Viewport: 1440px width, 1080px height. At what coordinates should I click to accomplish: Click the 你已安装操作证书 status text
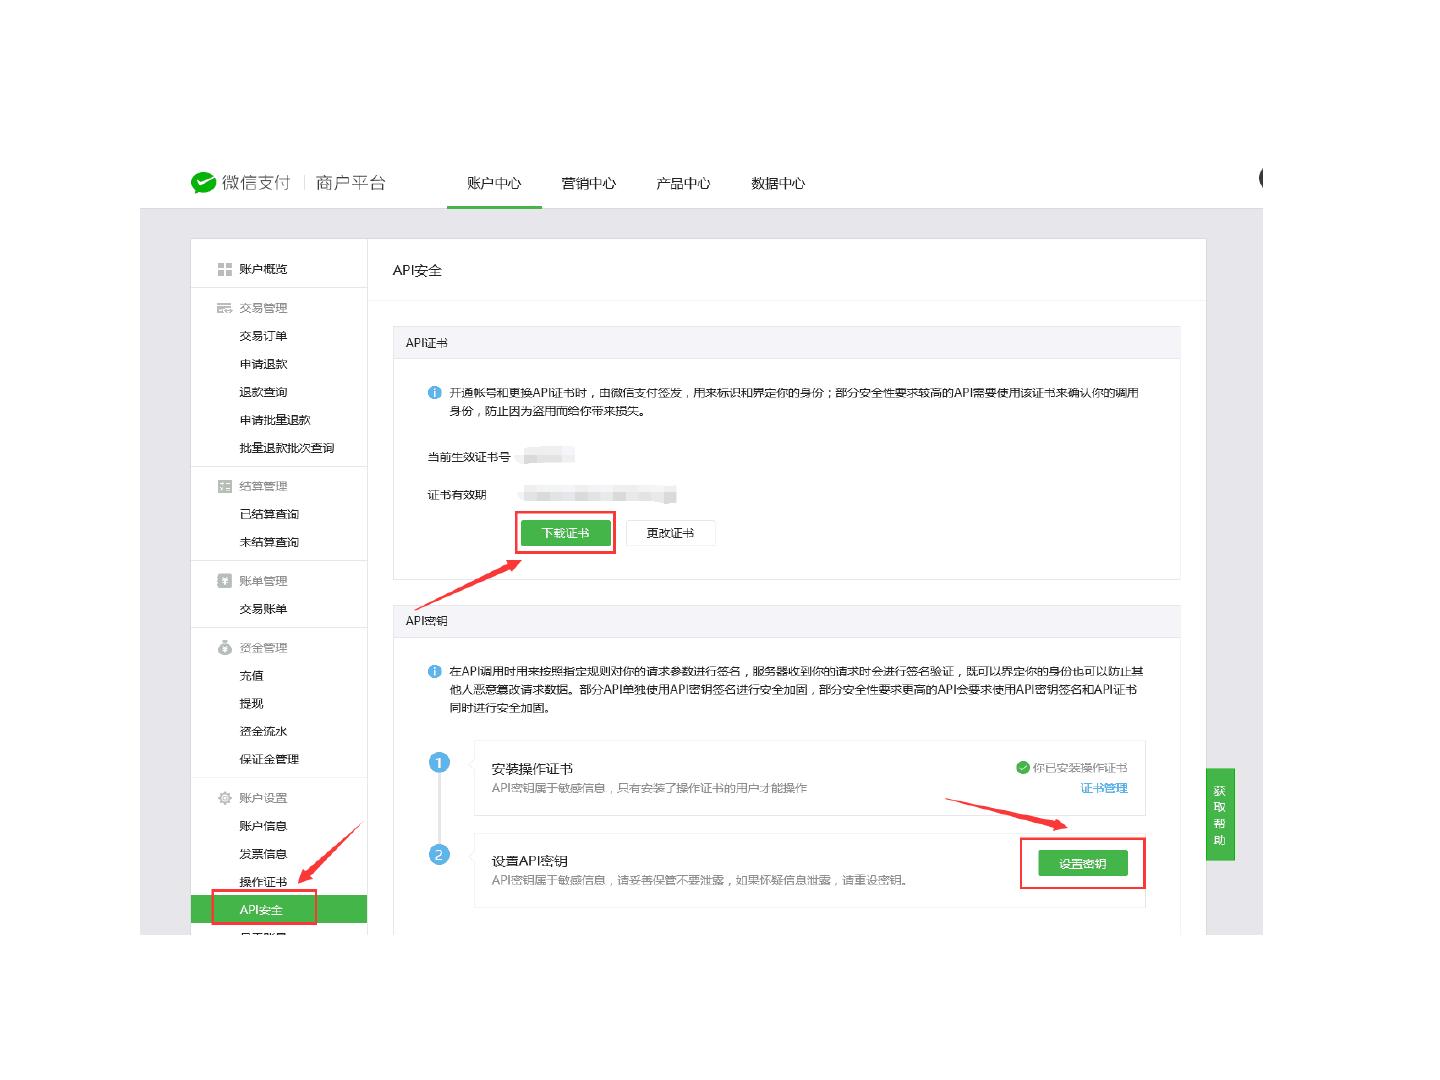1080,768
